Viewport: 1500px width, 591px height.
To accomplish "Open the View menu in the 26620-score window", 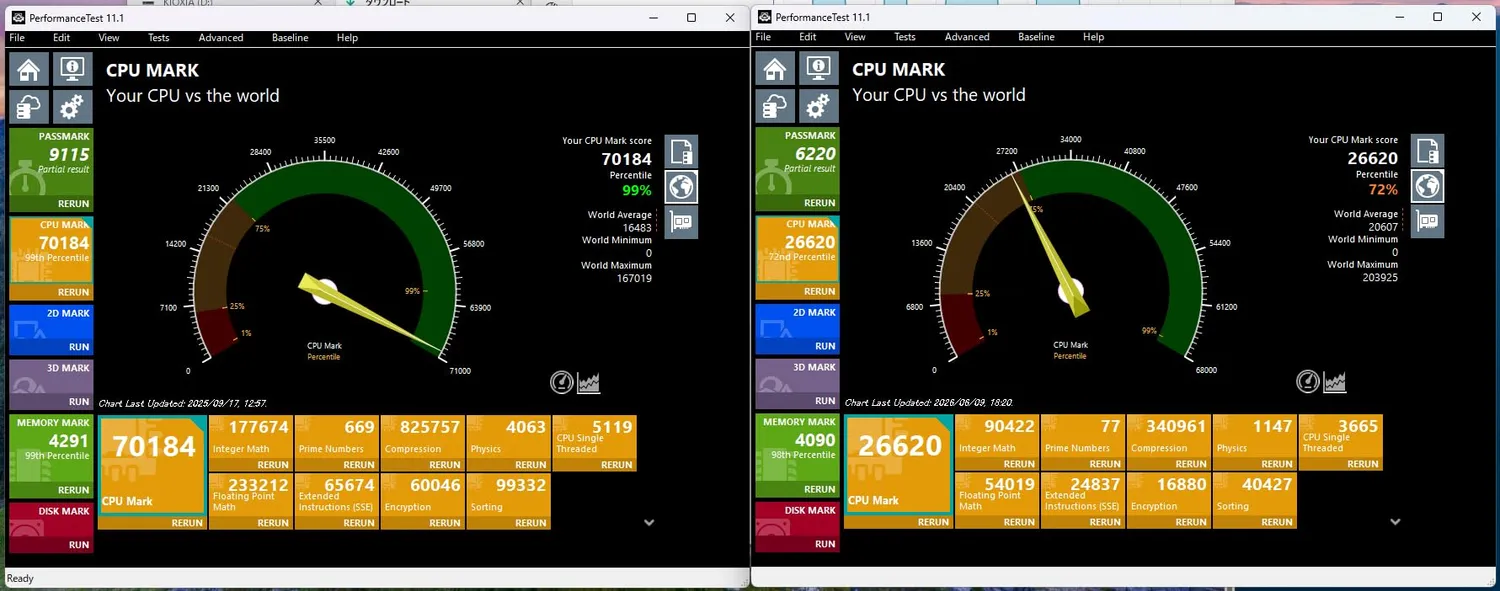I will pyautogui.click(x=855, y=37).
